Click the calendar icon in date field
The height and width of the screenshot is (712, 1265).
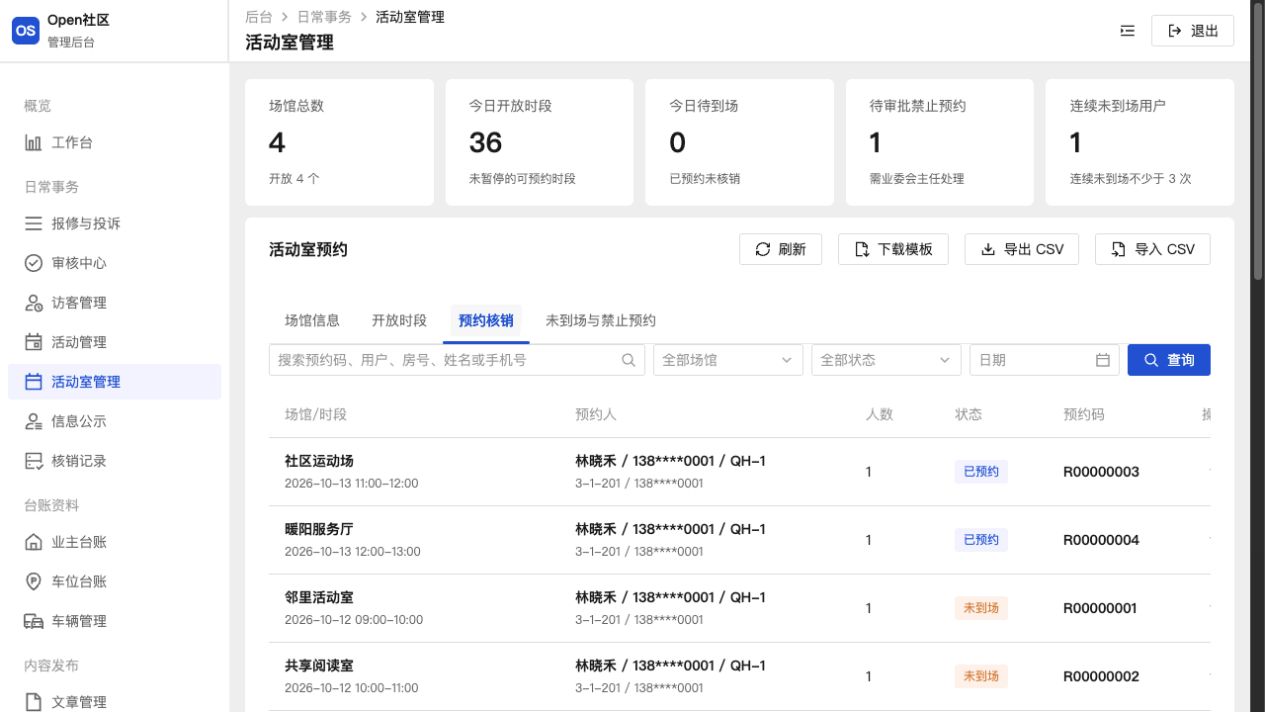tap(1103, 360)
